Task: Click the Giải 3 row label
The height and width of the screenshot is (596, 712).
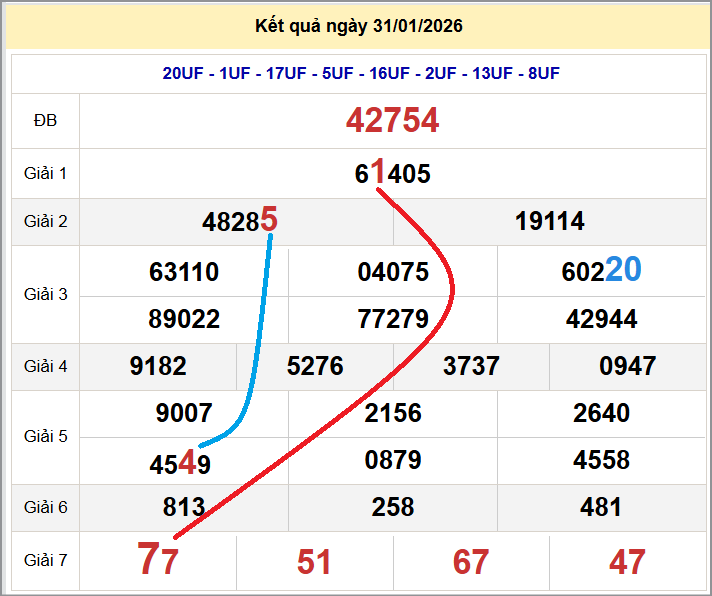Action: [45, 295]
